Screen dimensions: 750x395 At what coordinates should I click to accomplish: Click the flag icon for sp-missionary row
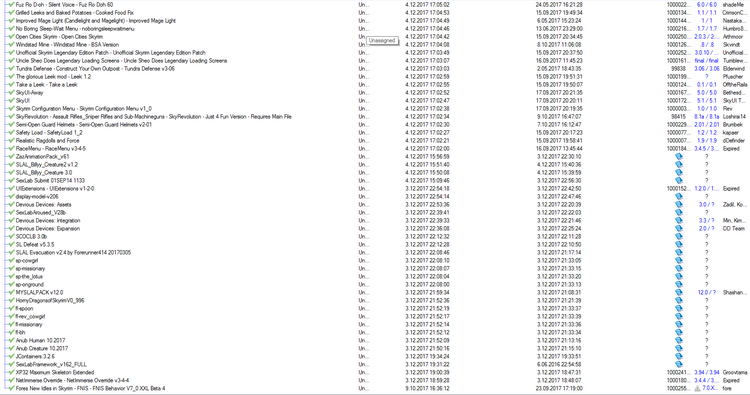(x=679, y=269)
